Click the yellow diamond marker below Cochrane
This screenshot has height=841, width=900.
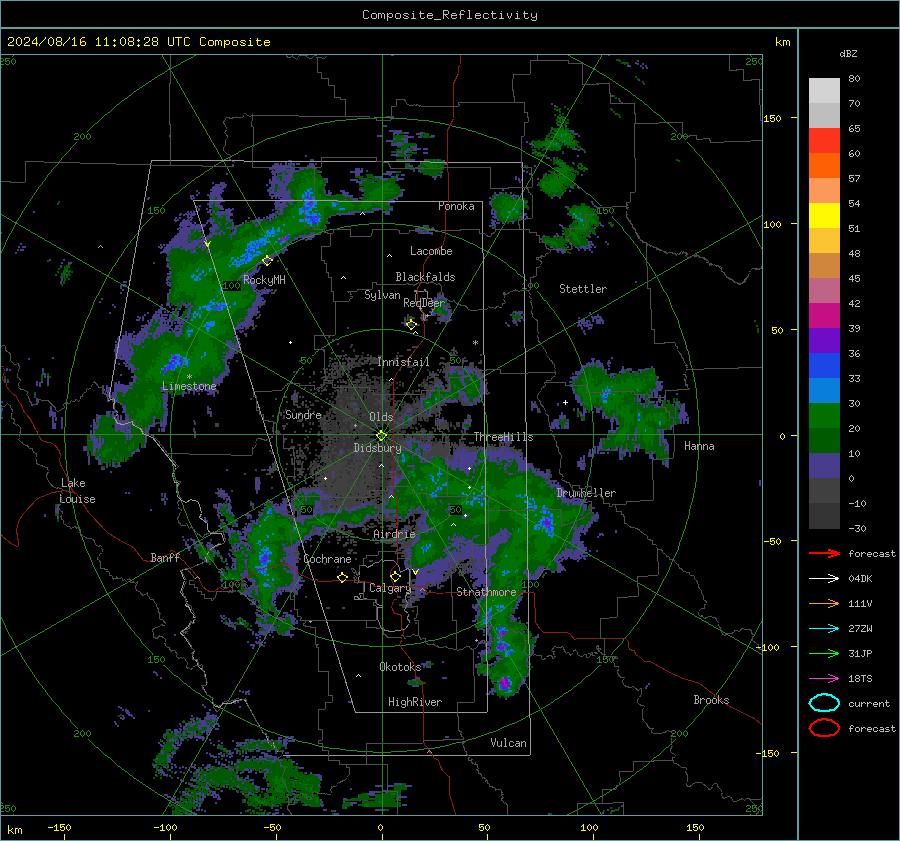tap(342, 577)
